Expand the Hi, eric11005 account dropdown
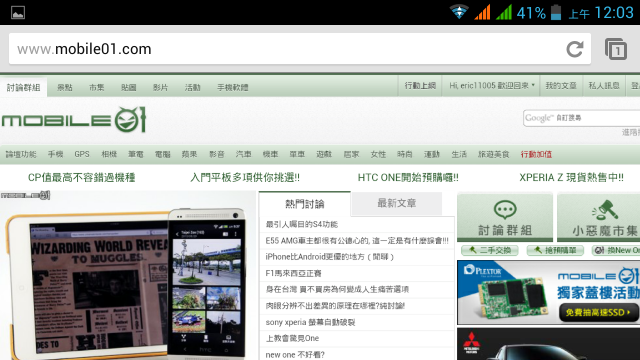Viewport: 640px width, 360px height. 491,86
